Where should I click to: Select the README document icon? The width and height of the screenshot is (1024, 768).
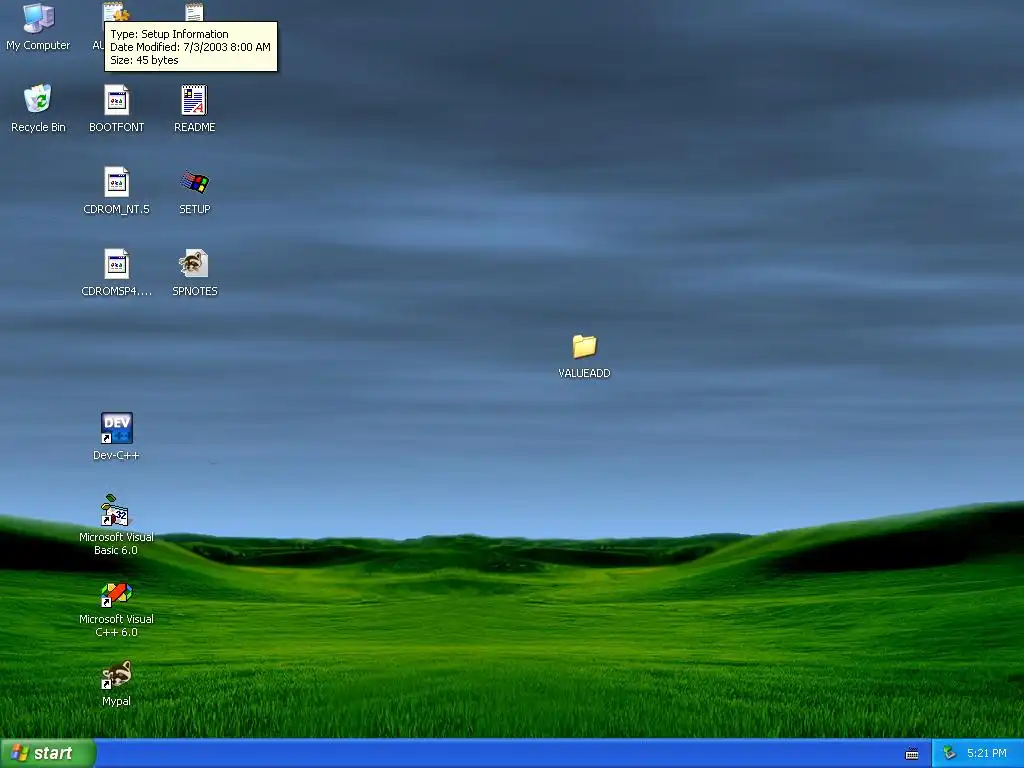click(x=194, y=100)
